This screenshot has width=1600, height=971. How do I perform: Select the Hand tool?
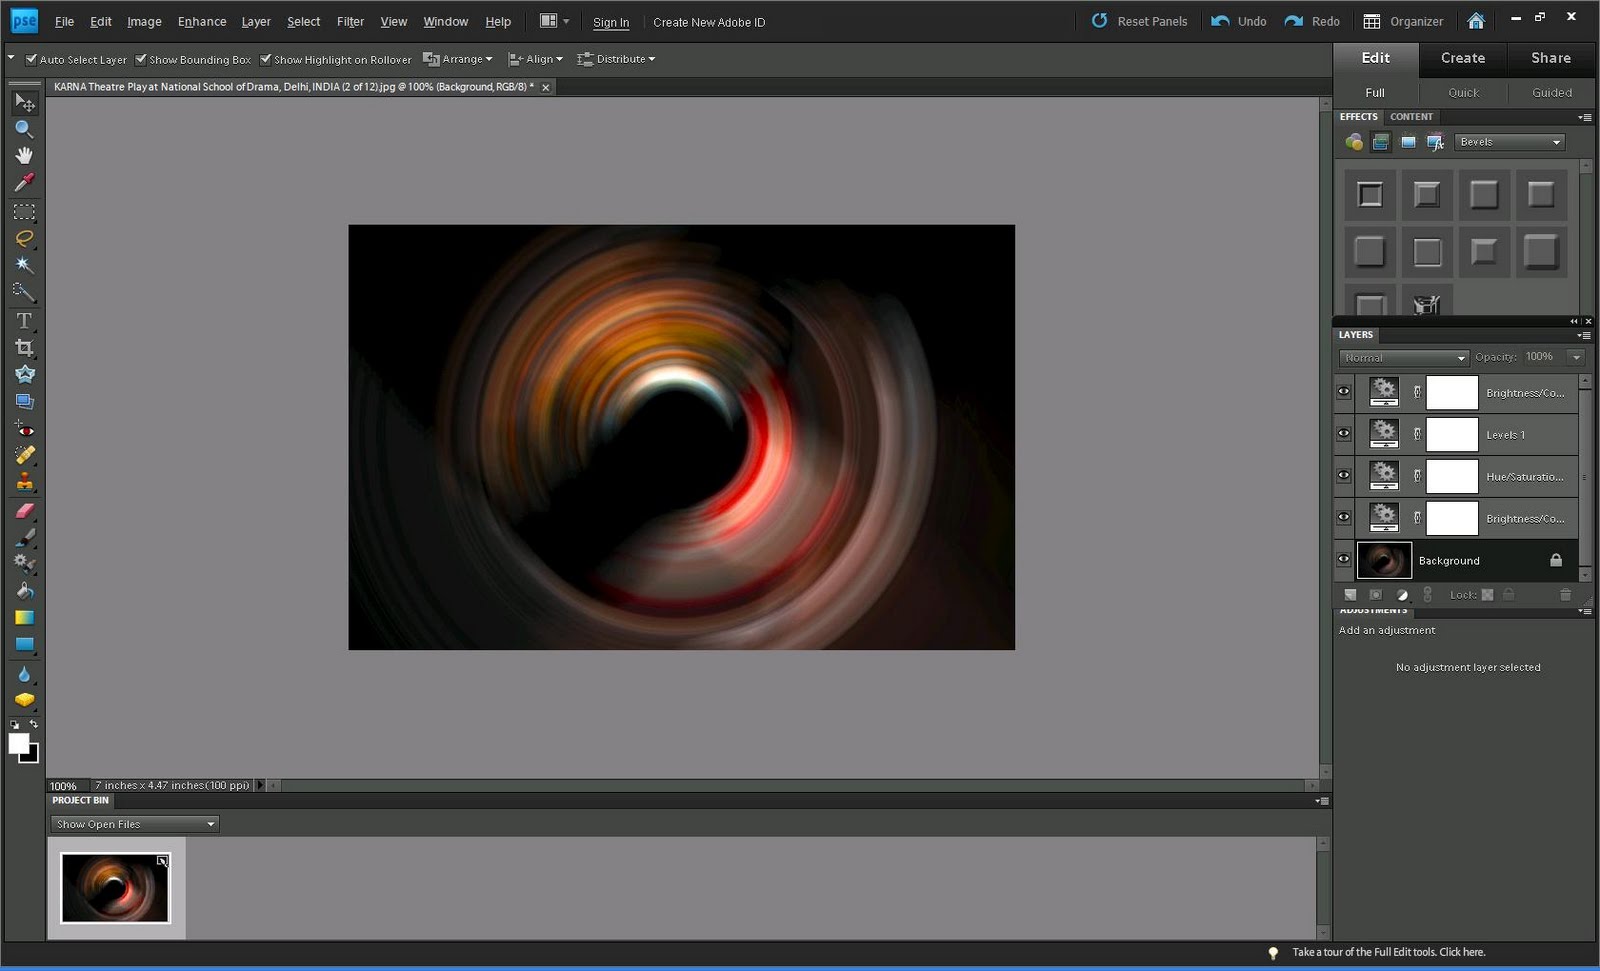point(24,155)
